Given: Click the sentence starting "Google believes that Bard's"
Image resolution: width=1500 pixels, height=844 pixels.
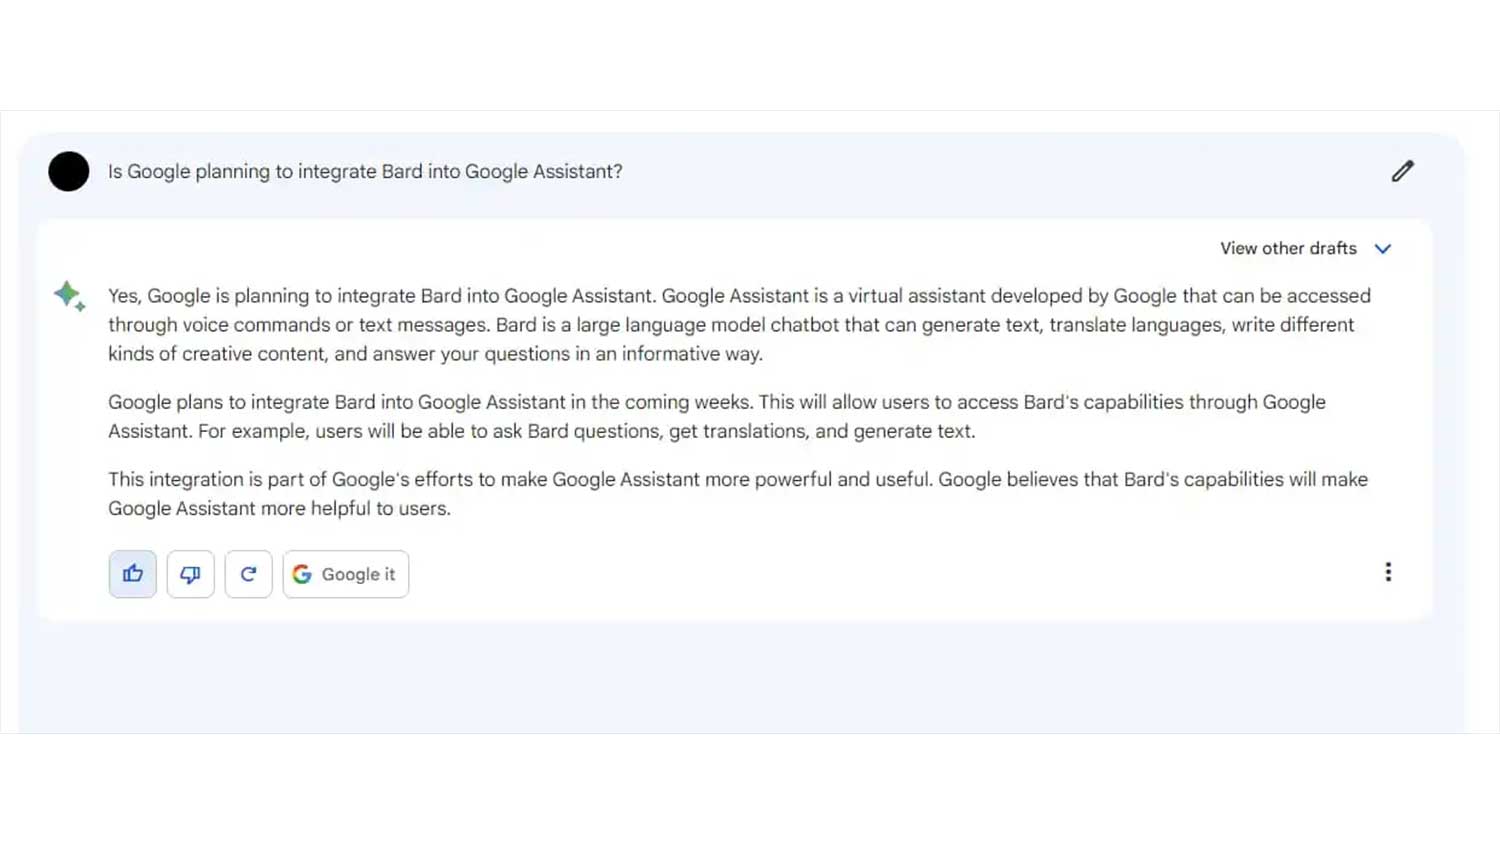Looking at the screenshot, I should [x=1152, y=479].
